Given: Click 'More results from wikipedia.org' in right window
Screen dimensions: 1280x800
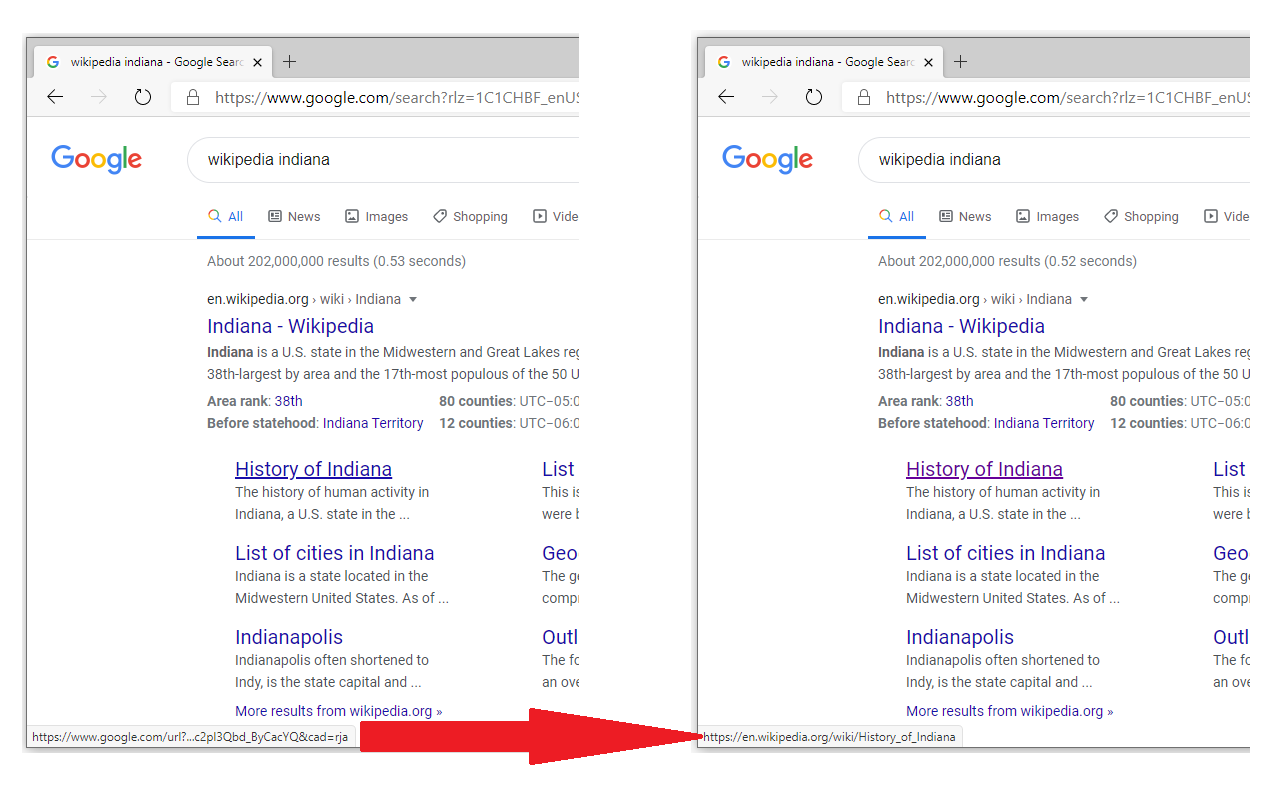Looking at the screenshot, I should click(x=1009, y=711).
